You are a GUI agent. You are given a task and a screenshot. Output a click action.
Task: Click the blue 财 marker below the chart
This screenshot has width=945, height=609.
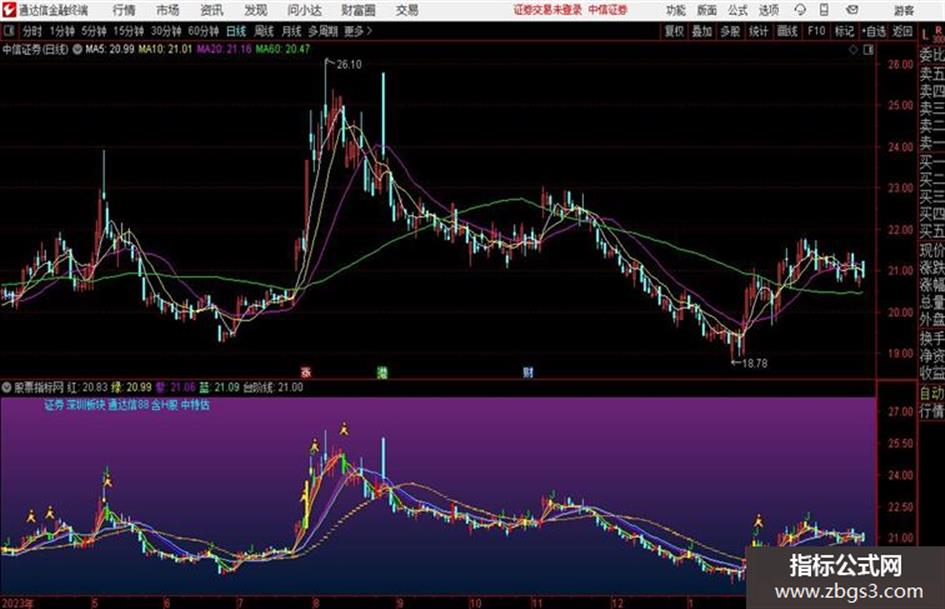click(x=528, y=373)
